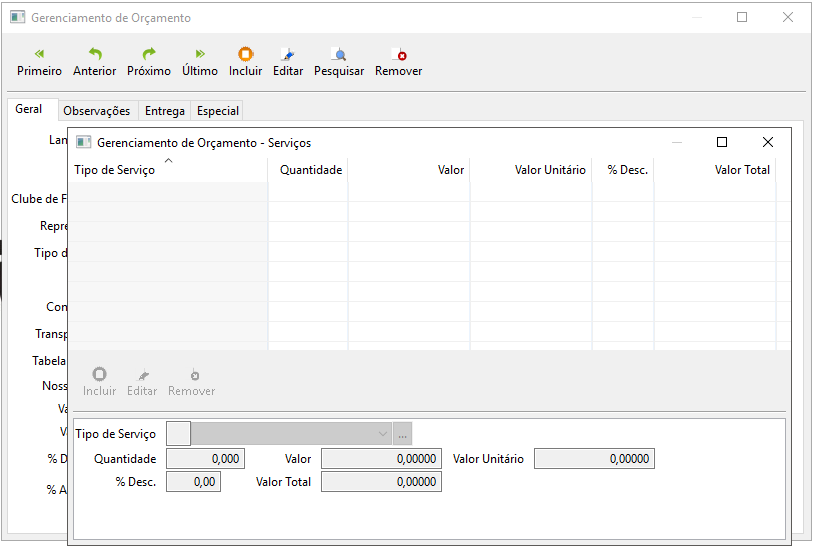The height and width of the screenshot is (551, 814).
Task: Open Pesquisar search tool
Action: click(x=339, y=62)
